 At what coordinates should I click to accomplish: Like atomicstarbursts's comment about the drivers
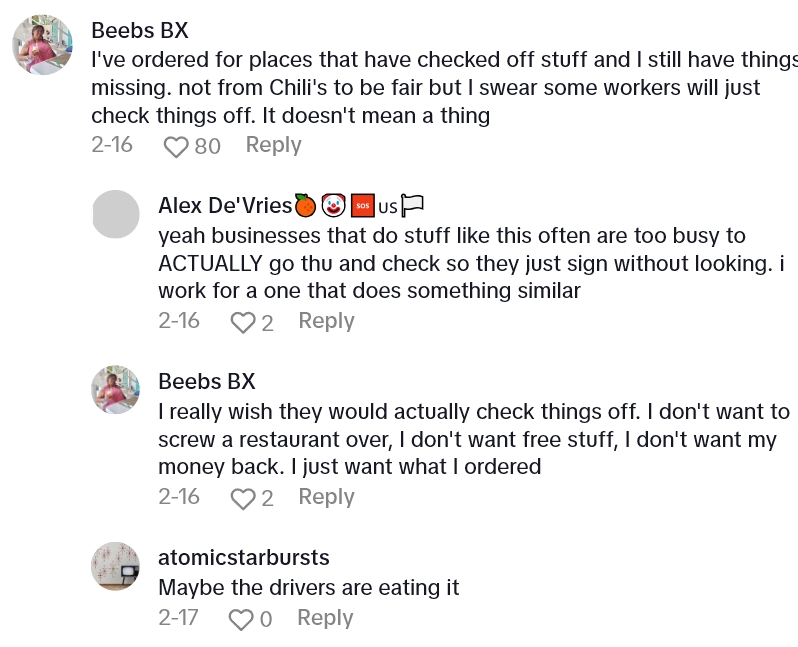pos(241,620)
